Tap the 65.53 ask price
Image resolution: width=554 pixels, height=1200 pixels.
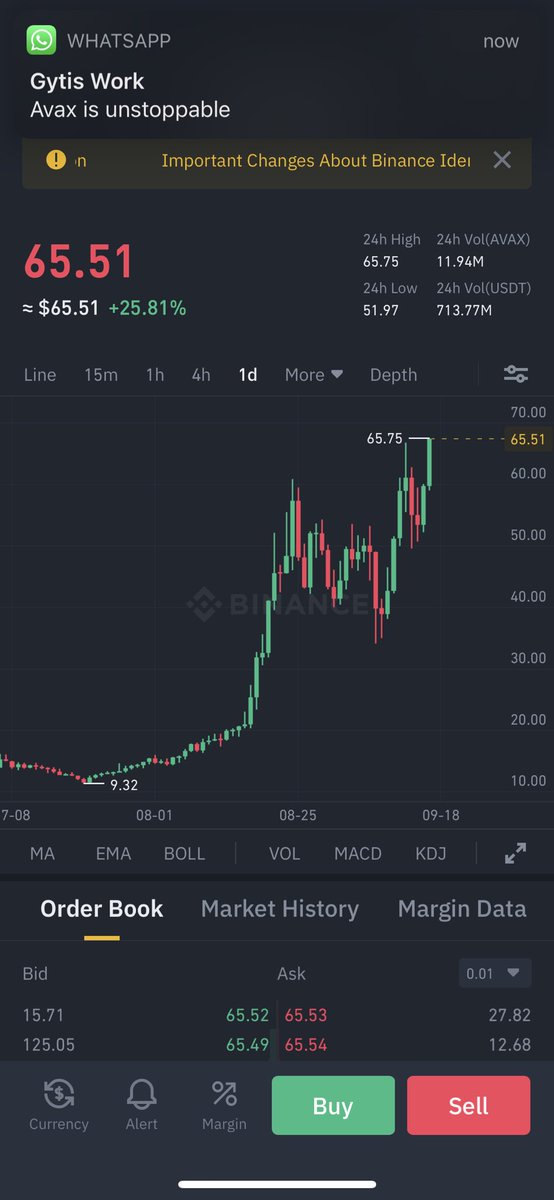click(306, 1015)
